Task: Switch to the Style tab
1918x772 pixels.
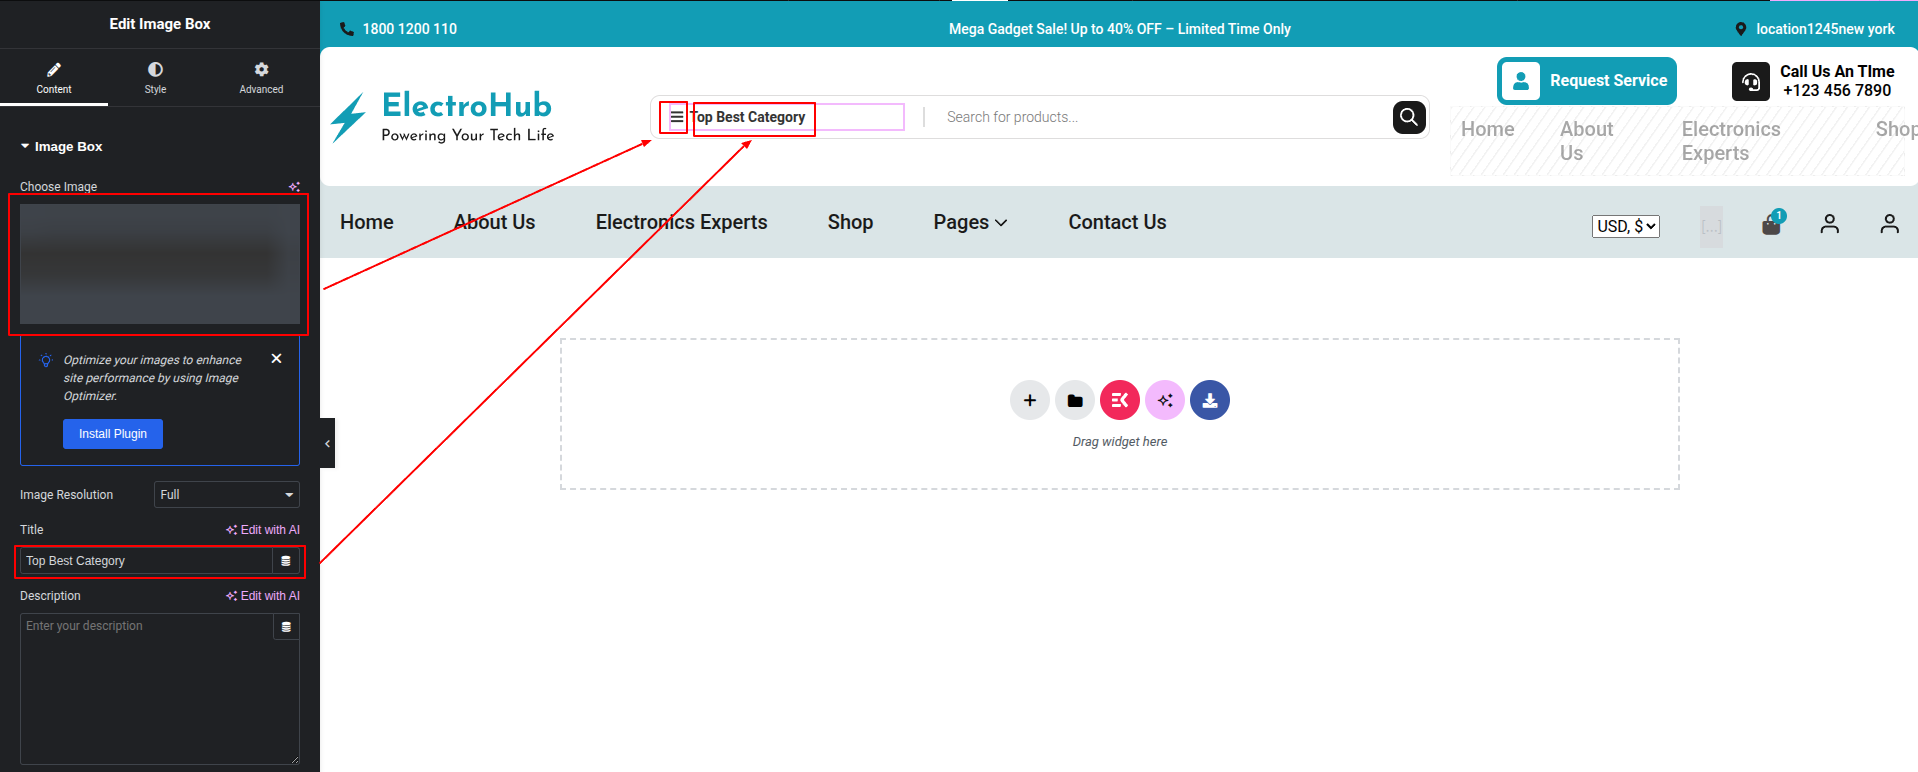Action: click(x=155, y=77)
